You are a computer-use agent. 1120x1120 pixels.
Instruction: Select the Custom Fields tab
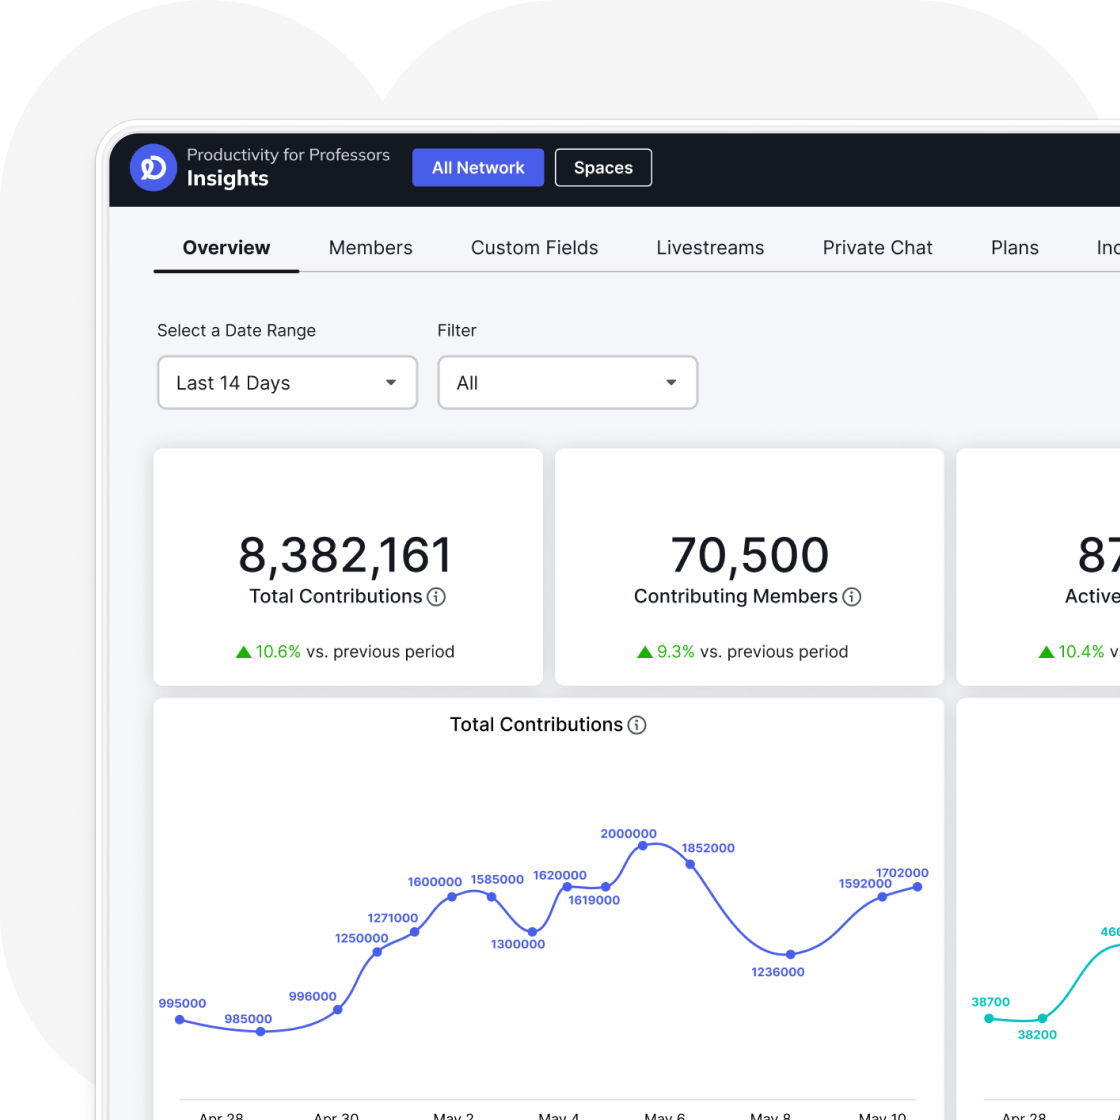point(534,247)
